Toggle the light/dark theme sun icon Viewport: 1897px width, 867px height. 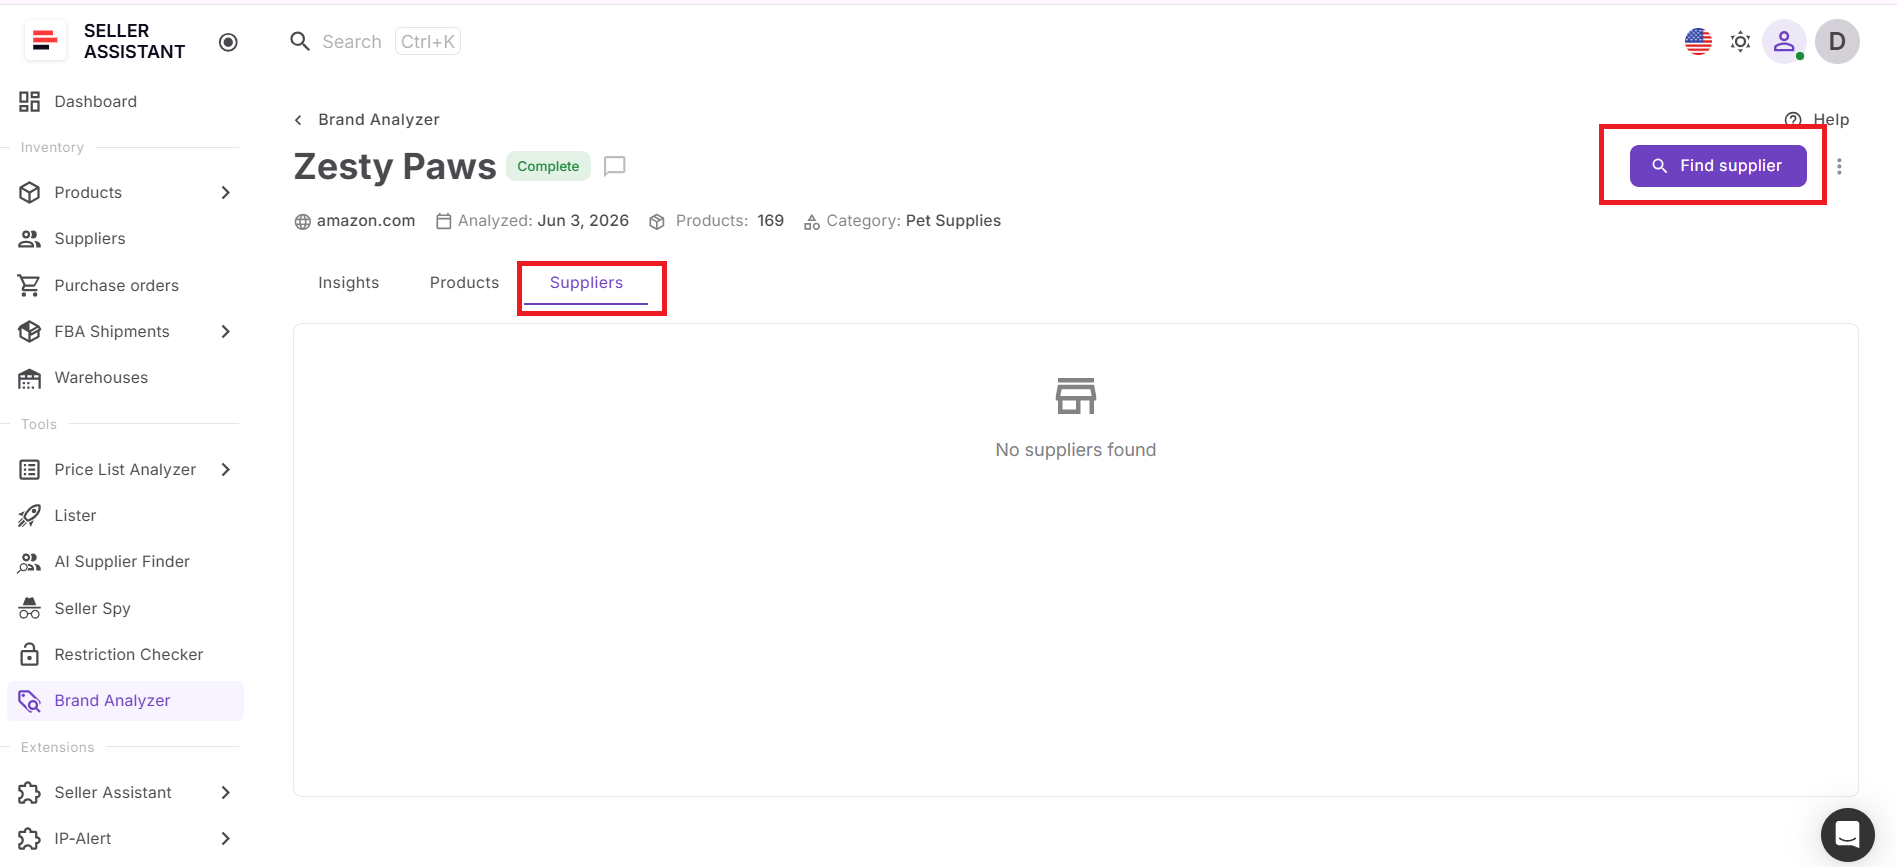[1741, 42]
